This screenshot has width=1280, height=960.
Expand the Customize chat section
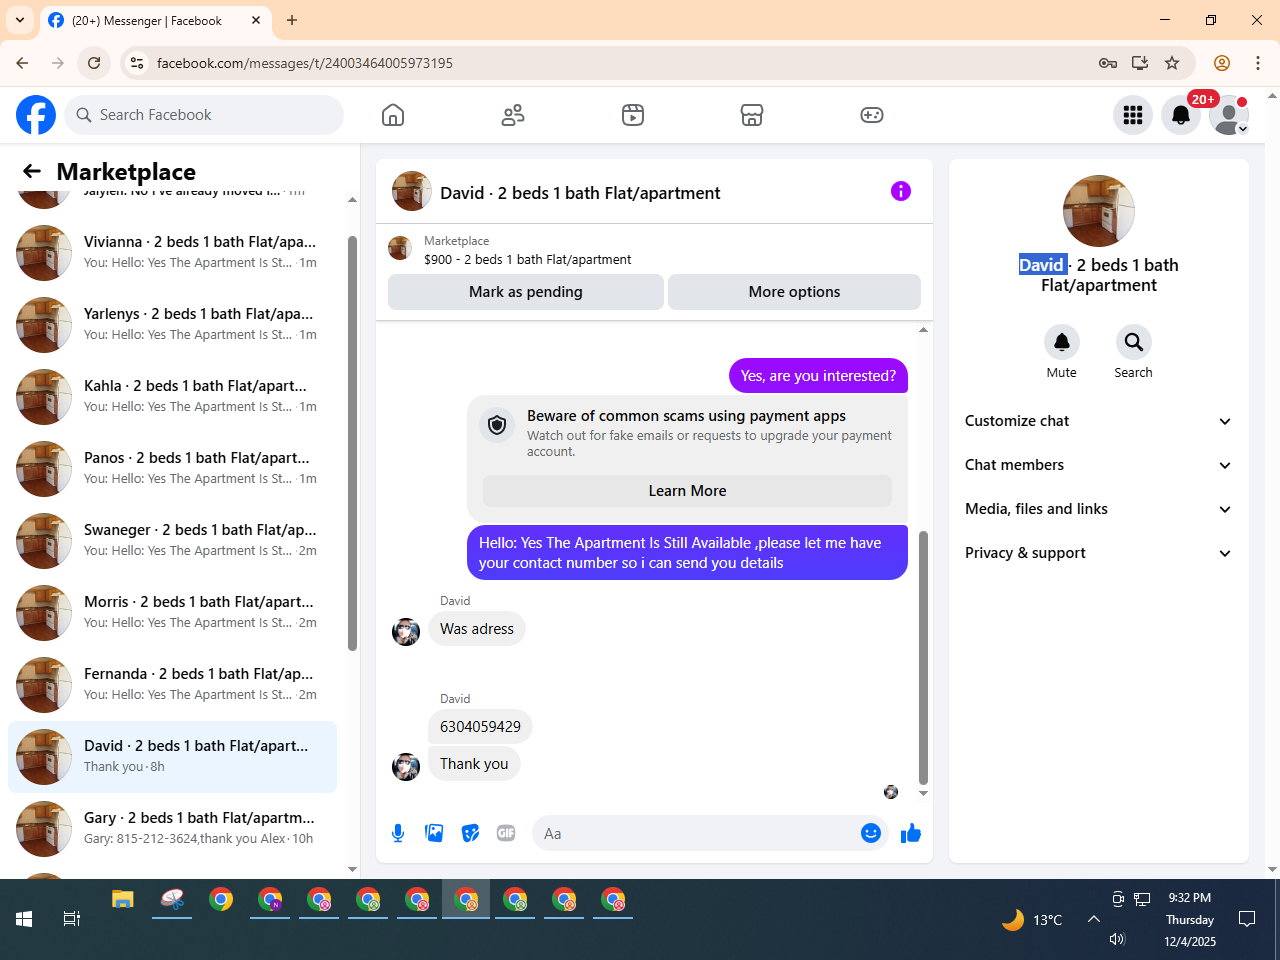click(1098, 421)
